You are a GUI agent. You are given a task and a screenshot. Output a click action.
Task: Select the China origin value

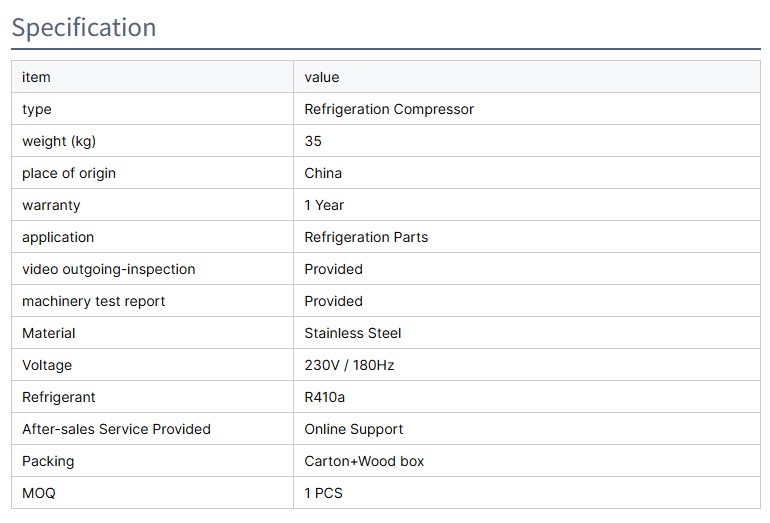coord(323,173)
